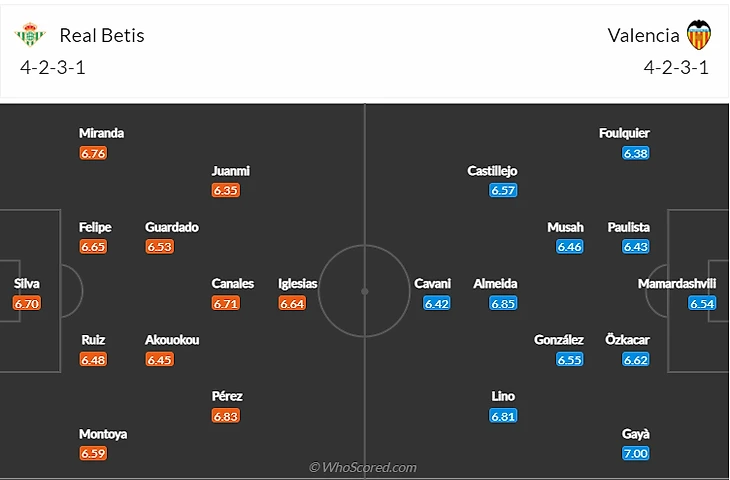Select player Juanmi
This screenshot has height=480, width=730.
click(x=230, y=171)
